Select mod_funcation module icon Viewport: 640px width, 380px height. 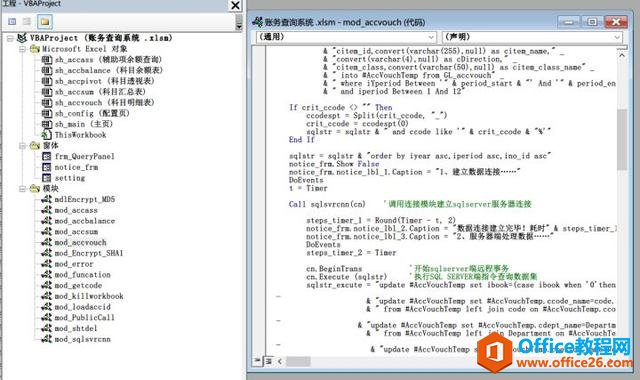pyautogui.click(x=47, y=275)
